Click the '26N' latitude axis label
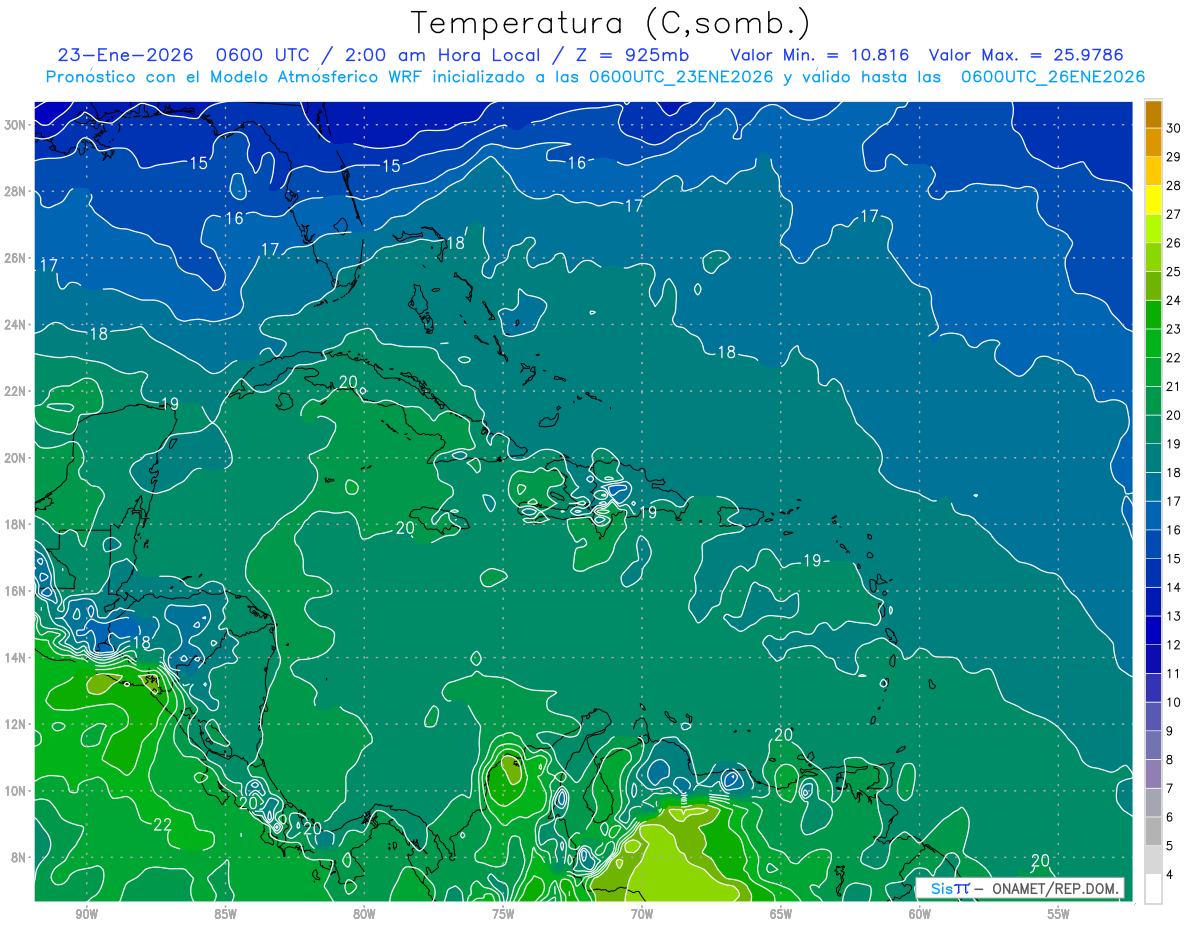The height and width of the screenshot is (927, 1200). (16, 258)
